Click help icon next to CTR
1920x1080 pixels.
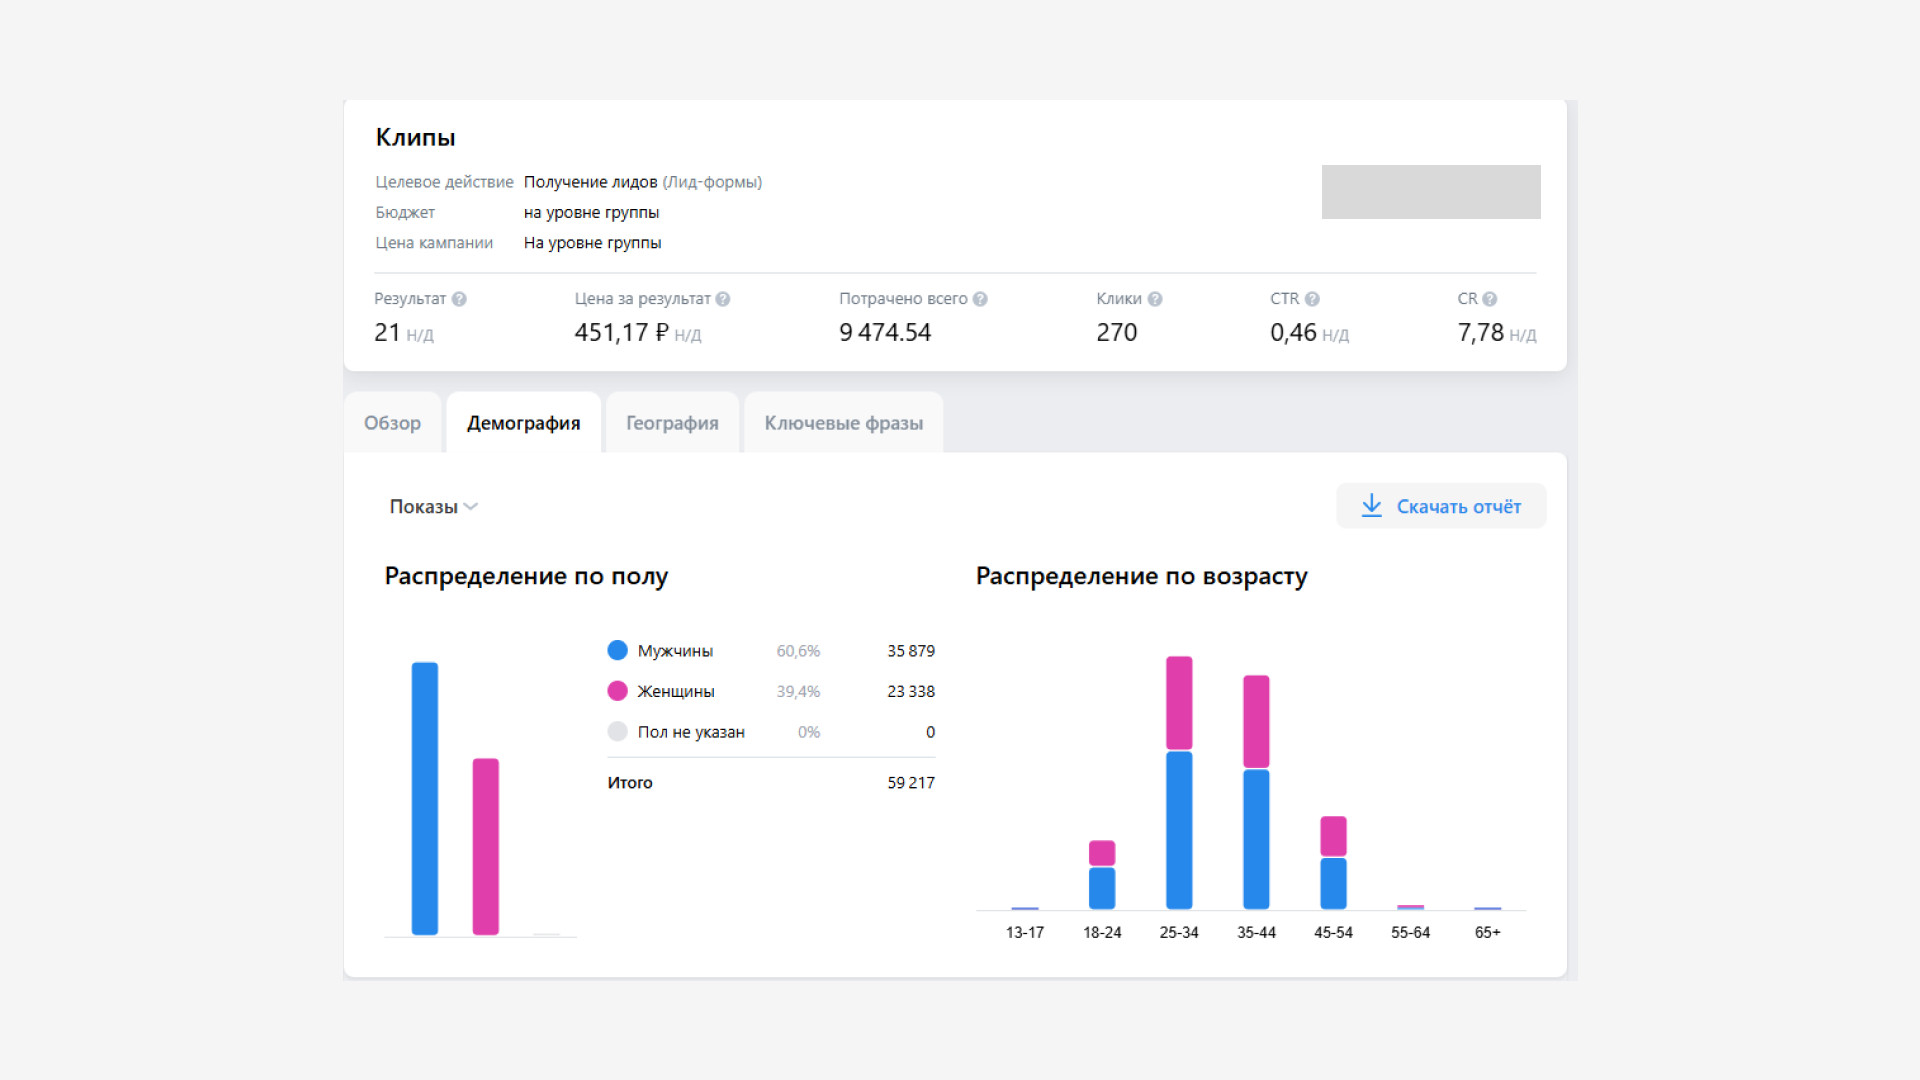[x=1312, y=299]
